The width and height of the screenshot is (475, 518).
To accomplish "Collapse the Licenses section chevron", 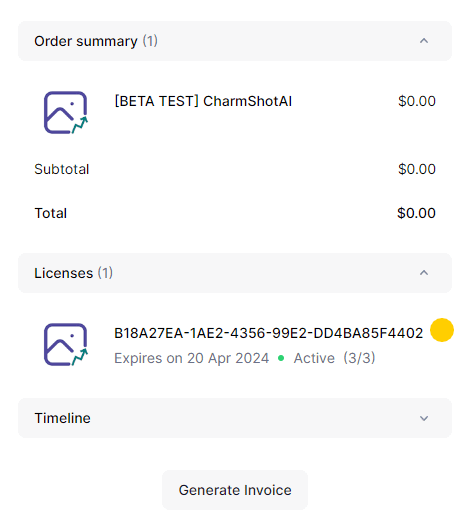I will coord(424,273).
